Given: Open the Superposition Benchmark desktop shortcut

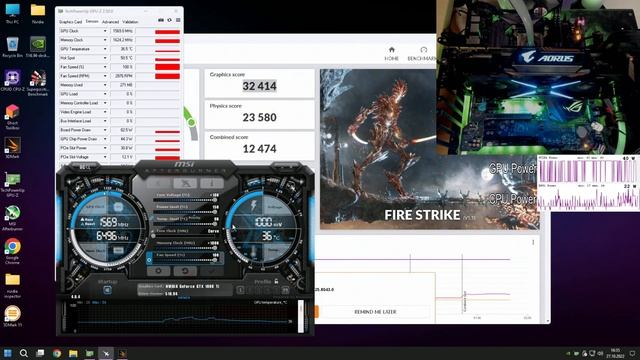Looking at the screenshot, I should coord(38,83).
